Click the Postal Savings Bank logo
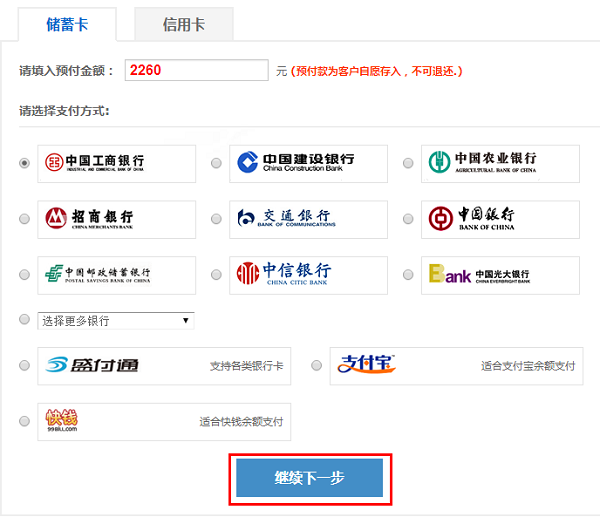This screenshot has width=600, height=517. point(116,273)
